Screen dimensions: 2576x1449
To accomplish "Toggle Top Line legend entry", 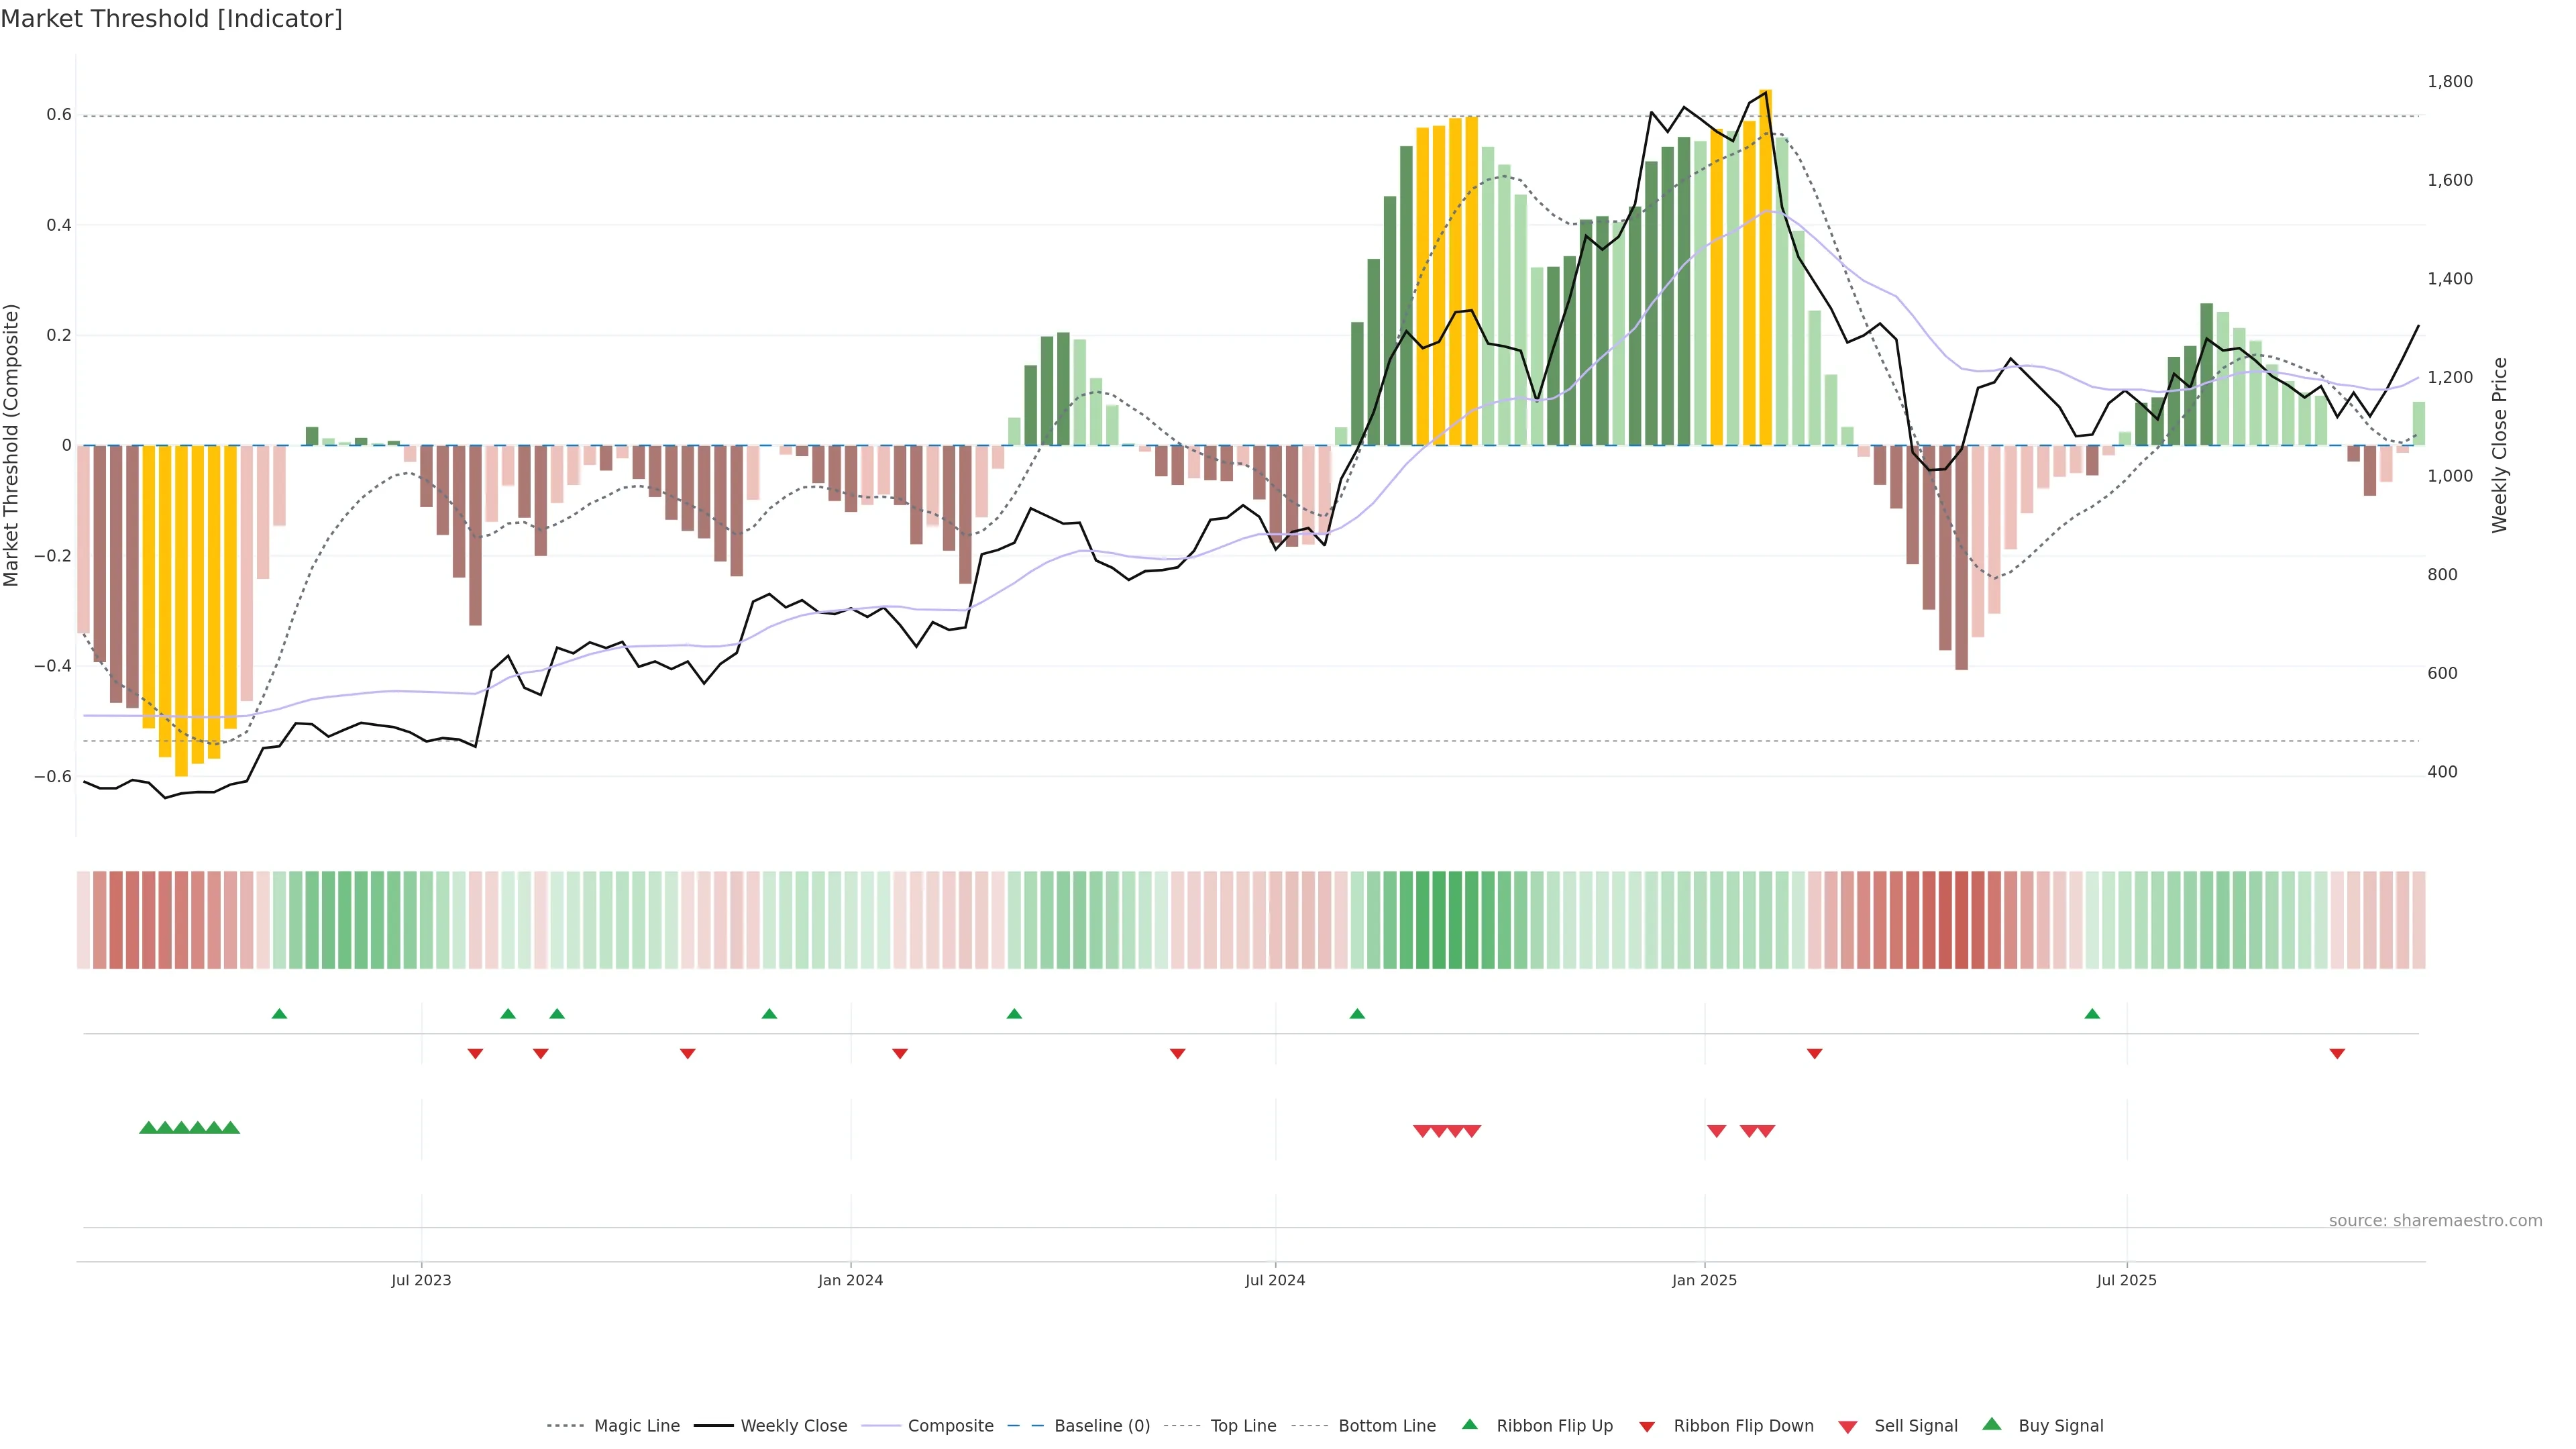I will pos(1243,1426).
